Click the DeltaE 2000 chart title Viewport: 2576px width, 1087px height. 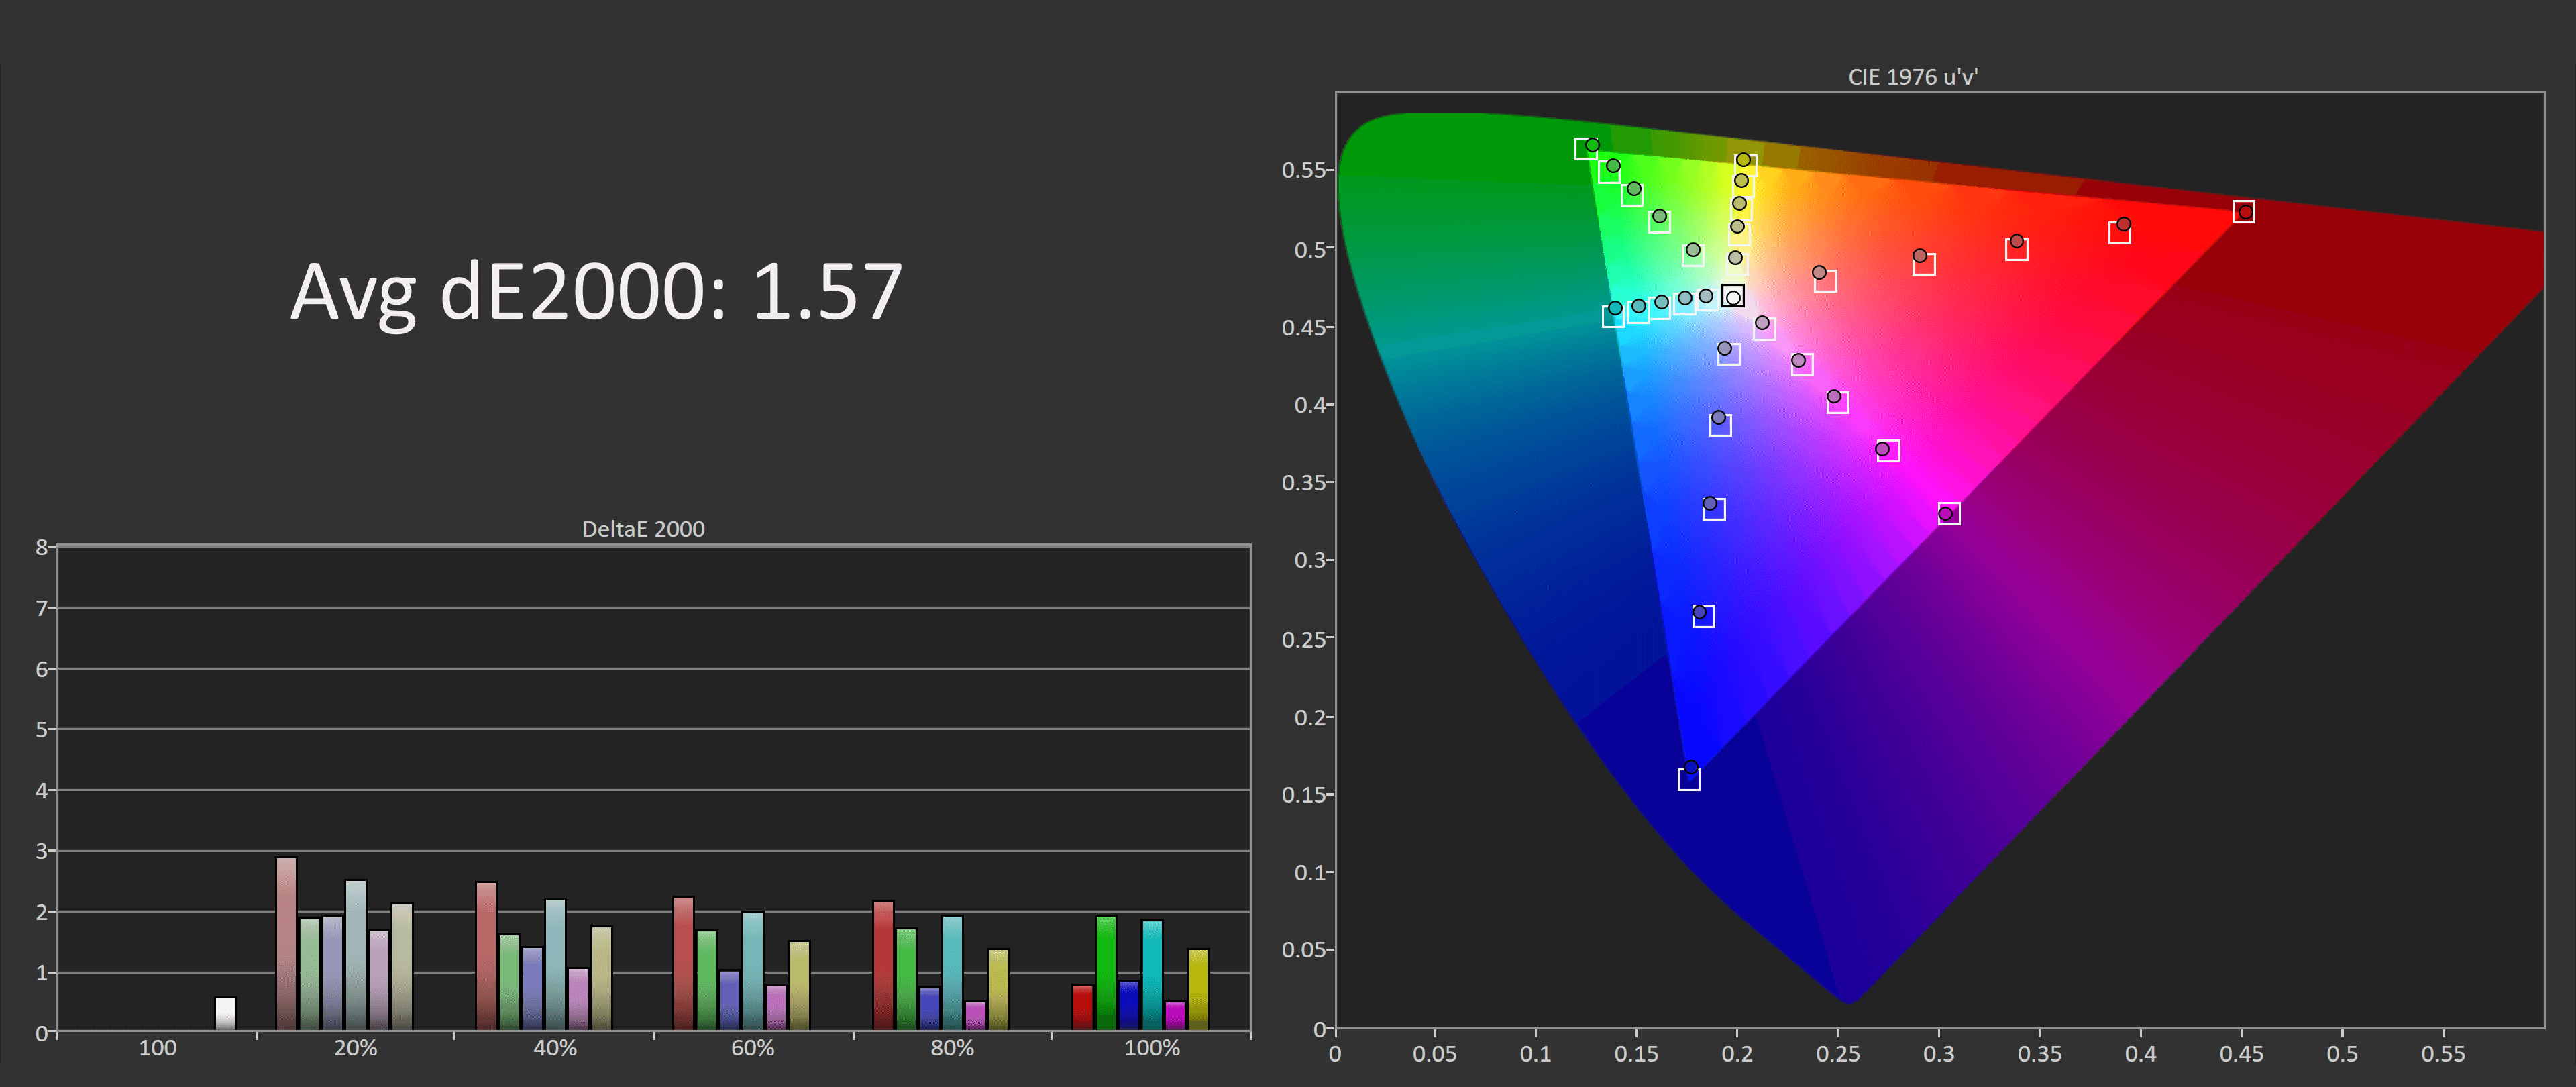pyautogui.click(x=644, y=529)
